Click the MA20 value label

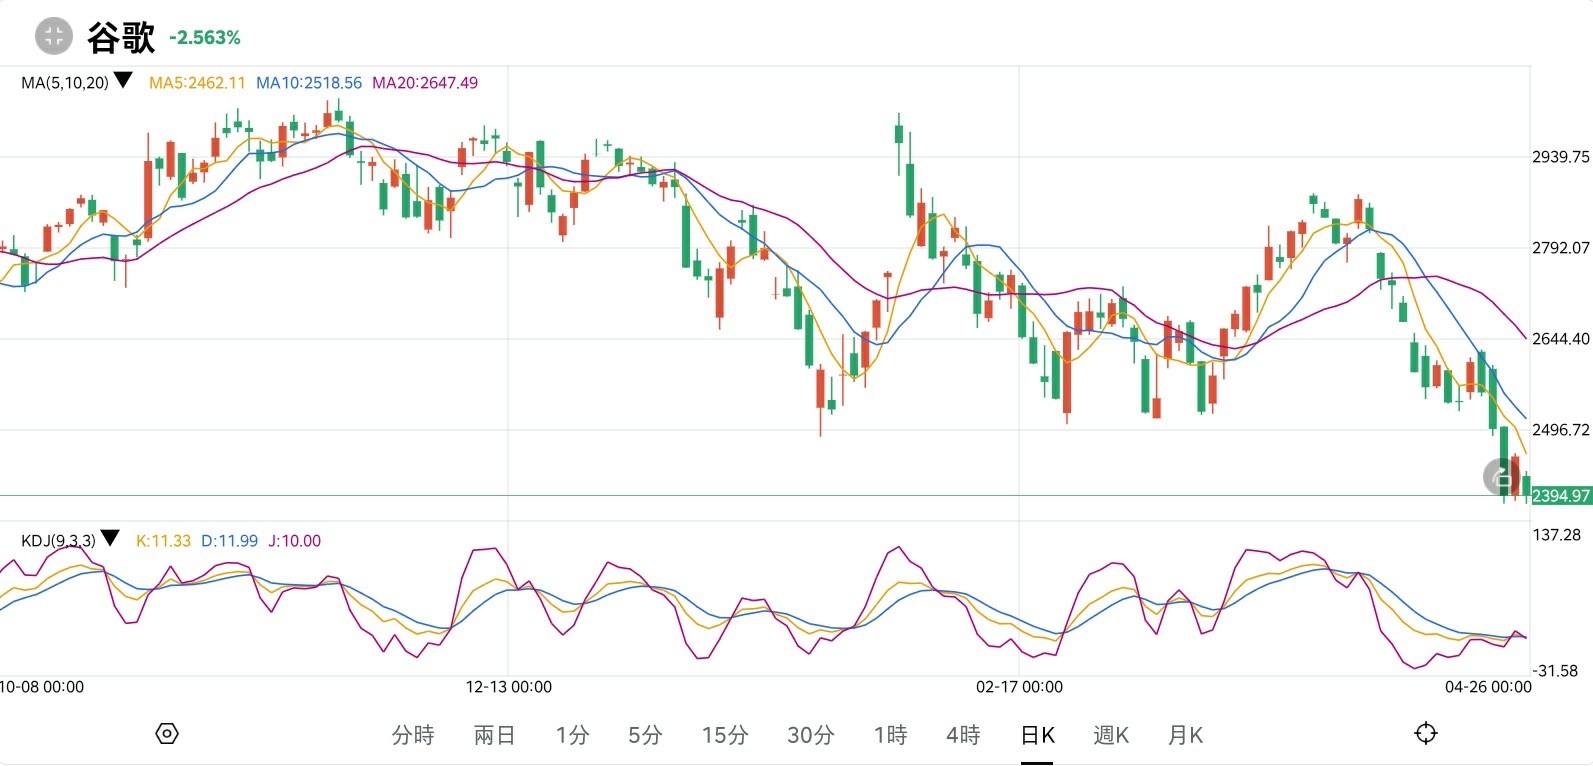point(425,83)
